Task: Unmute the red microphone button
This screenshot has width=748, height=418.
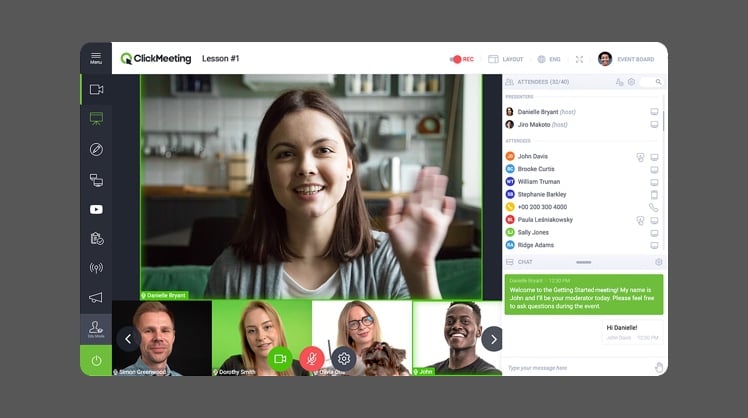Action: pos(312,358)
